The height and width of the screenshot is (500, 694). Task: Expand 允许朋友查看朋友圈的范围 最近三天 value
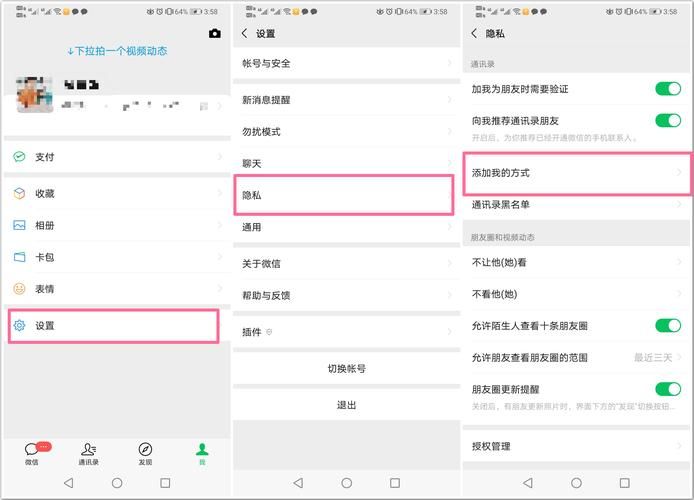653,358
